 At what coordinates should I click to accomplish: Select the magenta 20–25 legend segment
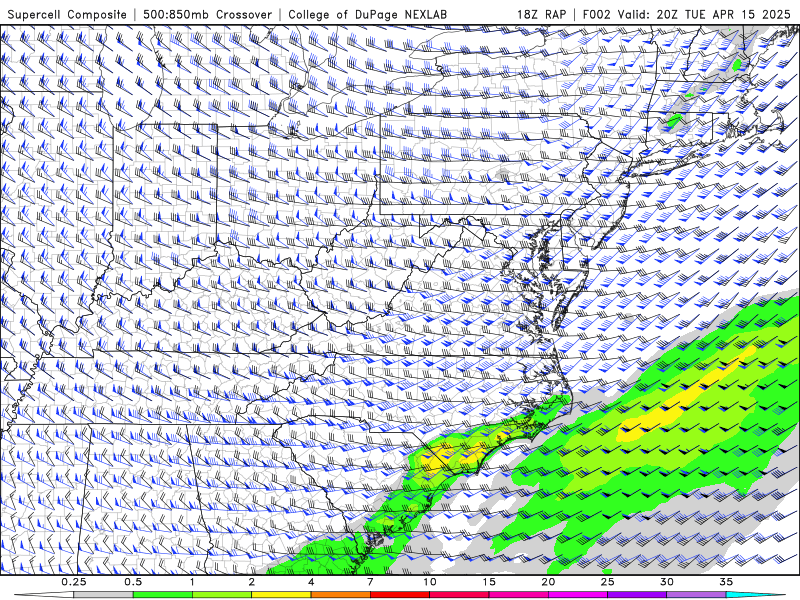pyautogui.click(x=578, y=595)
